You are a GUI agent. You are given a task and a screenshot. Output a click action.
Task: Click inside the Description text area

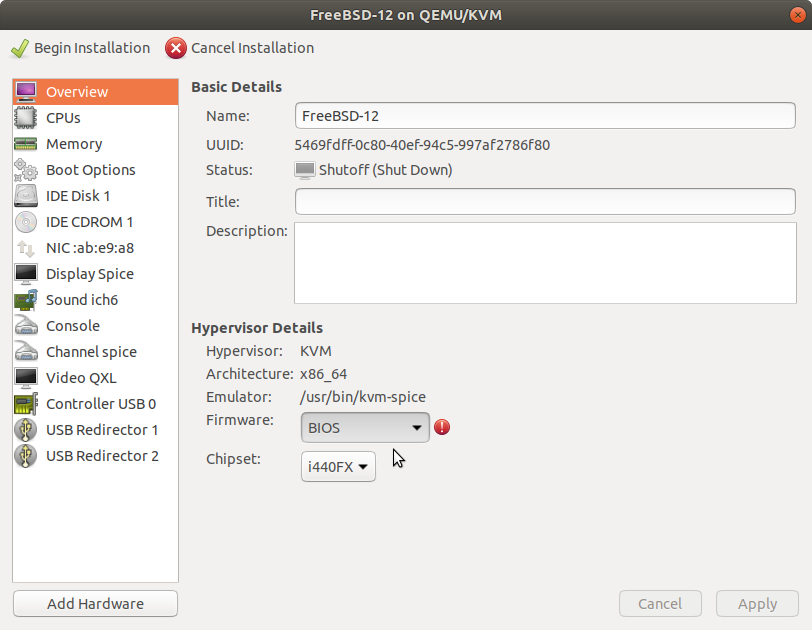pyautogui.click(x=545, y=263)
